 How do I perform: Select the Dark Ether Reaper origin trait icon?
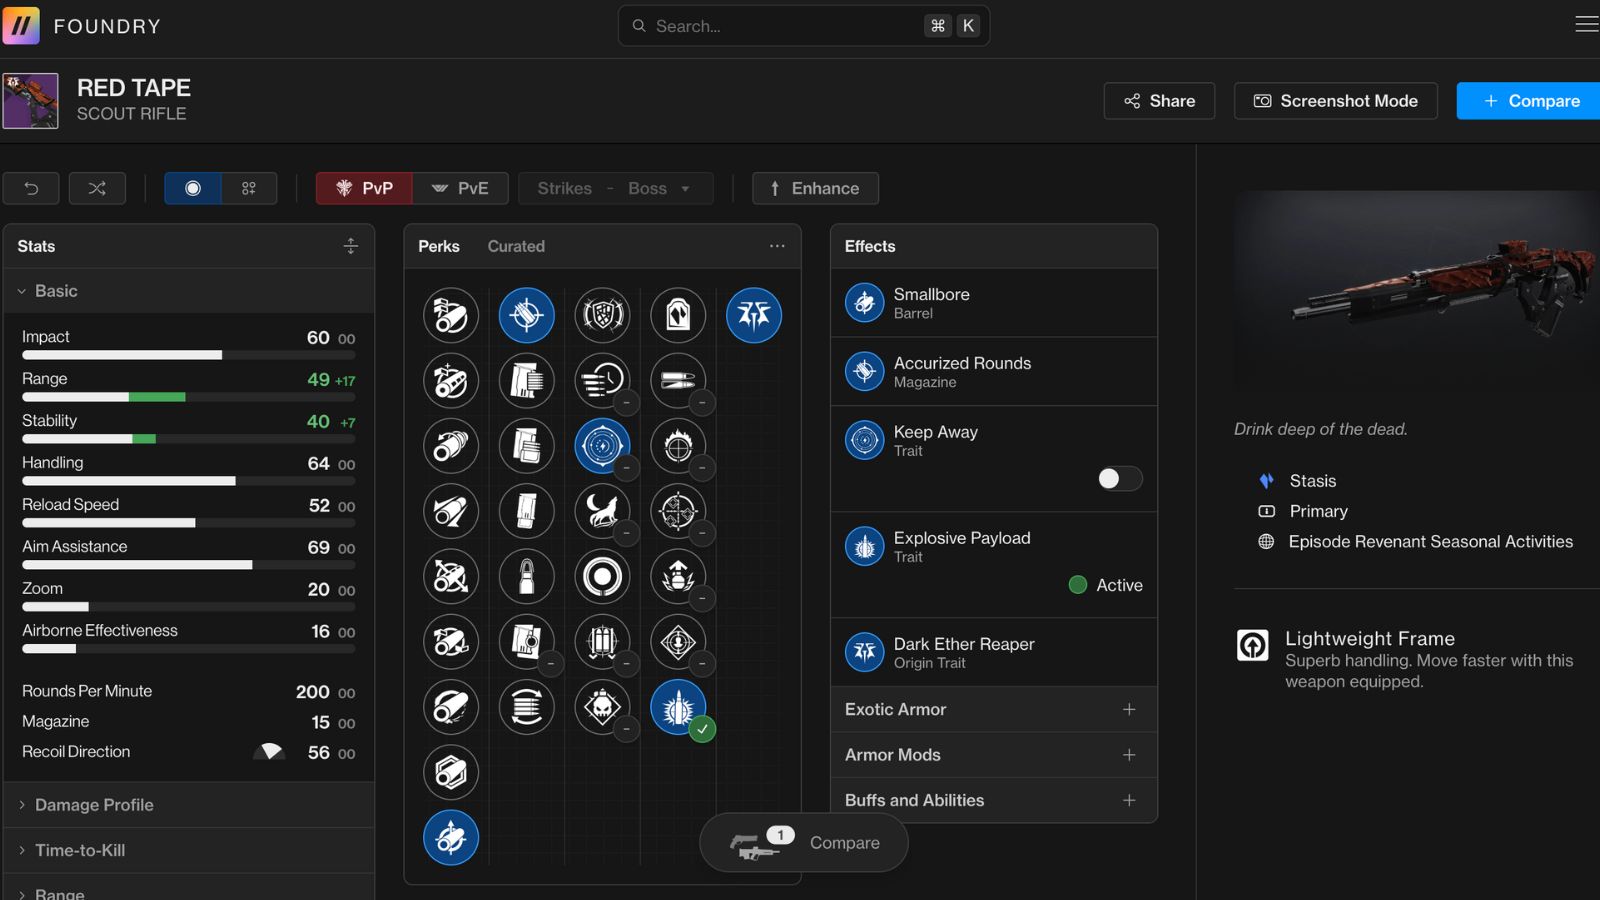coord(753,315)
